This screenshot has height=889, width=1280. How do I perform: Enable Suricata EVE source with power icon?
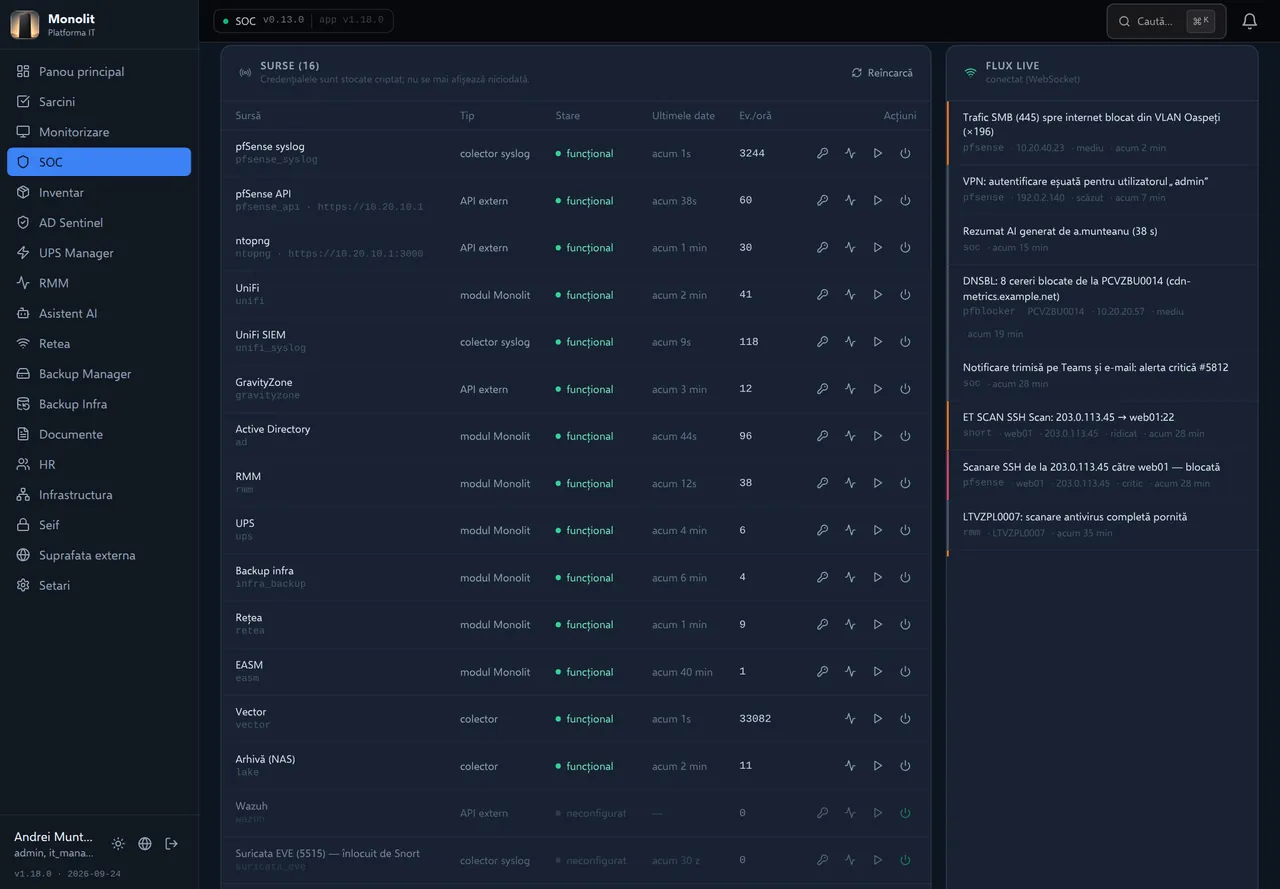pos(905,860)
